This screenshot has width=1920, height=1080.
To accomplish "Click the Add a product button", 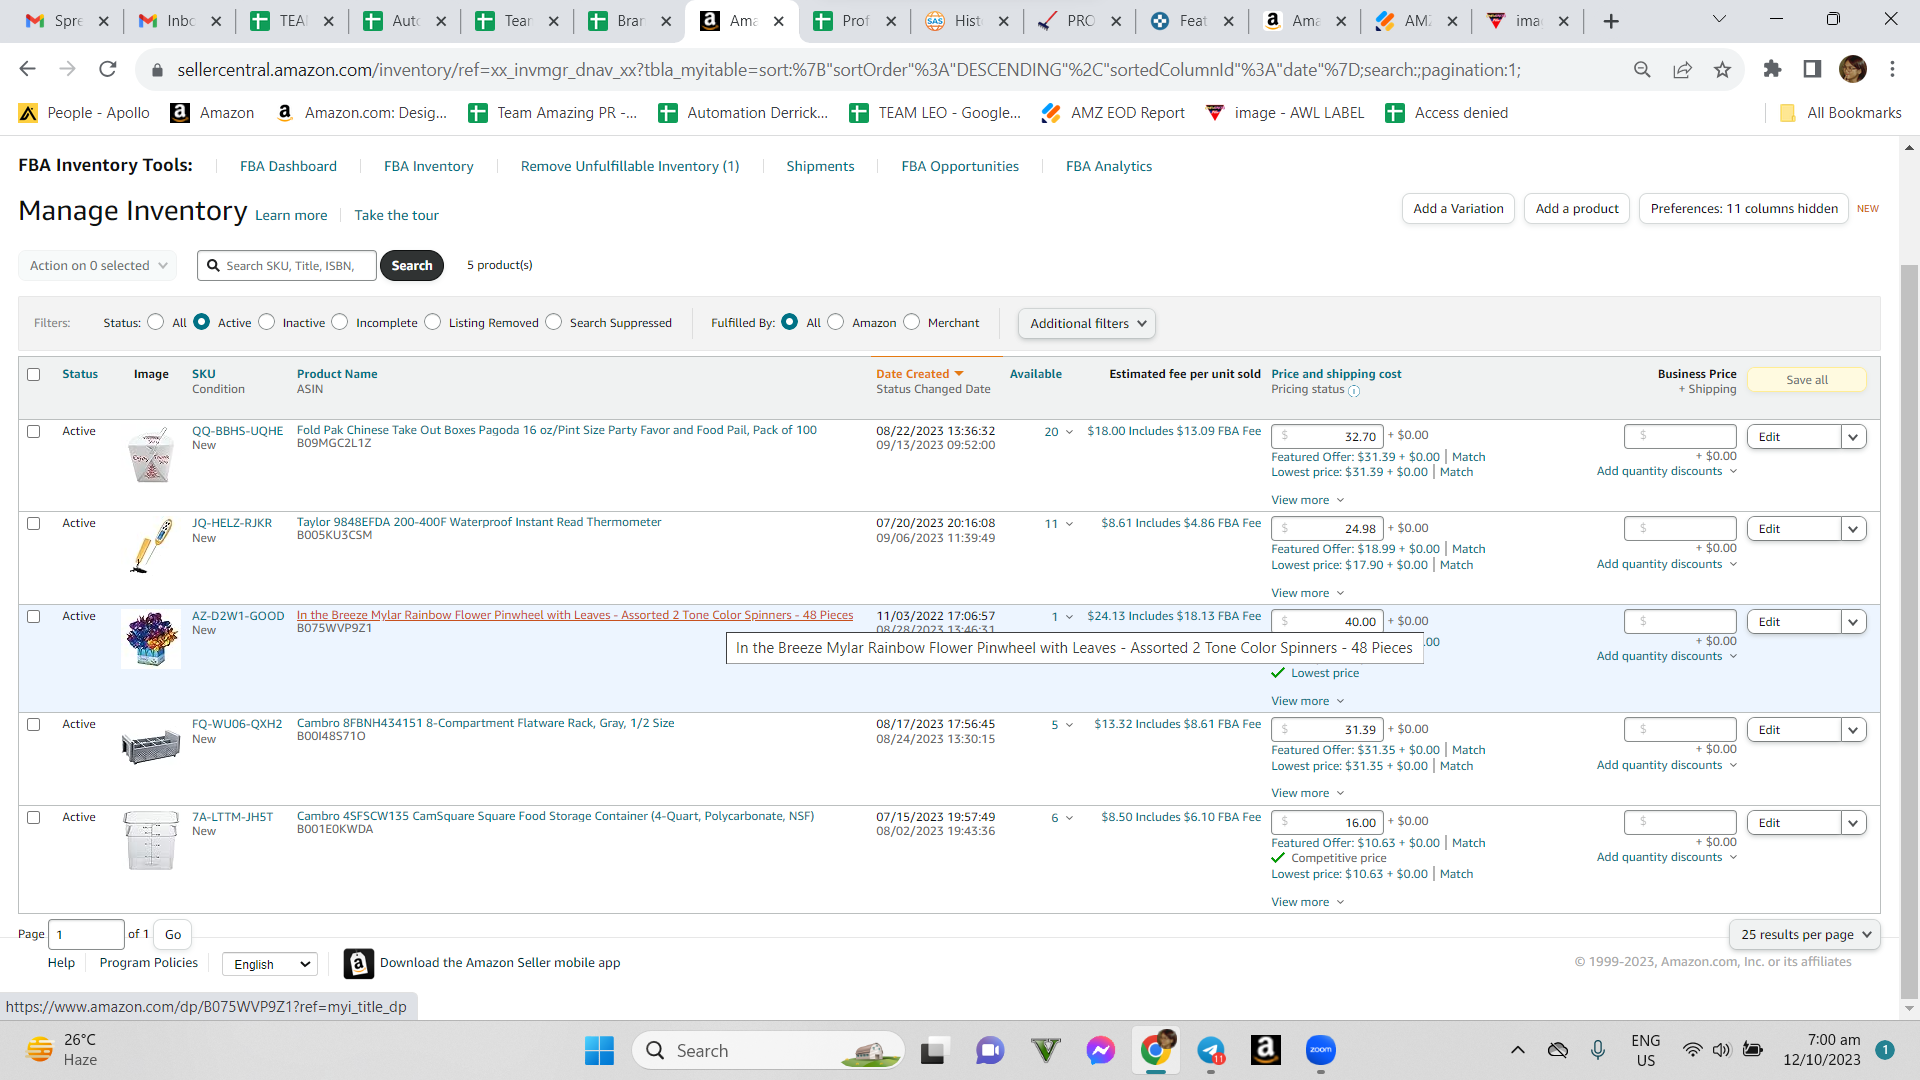I will point(1577,208).
